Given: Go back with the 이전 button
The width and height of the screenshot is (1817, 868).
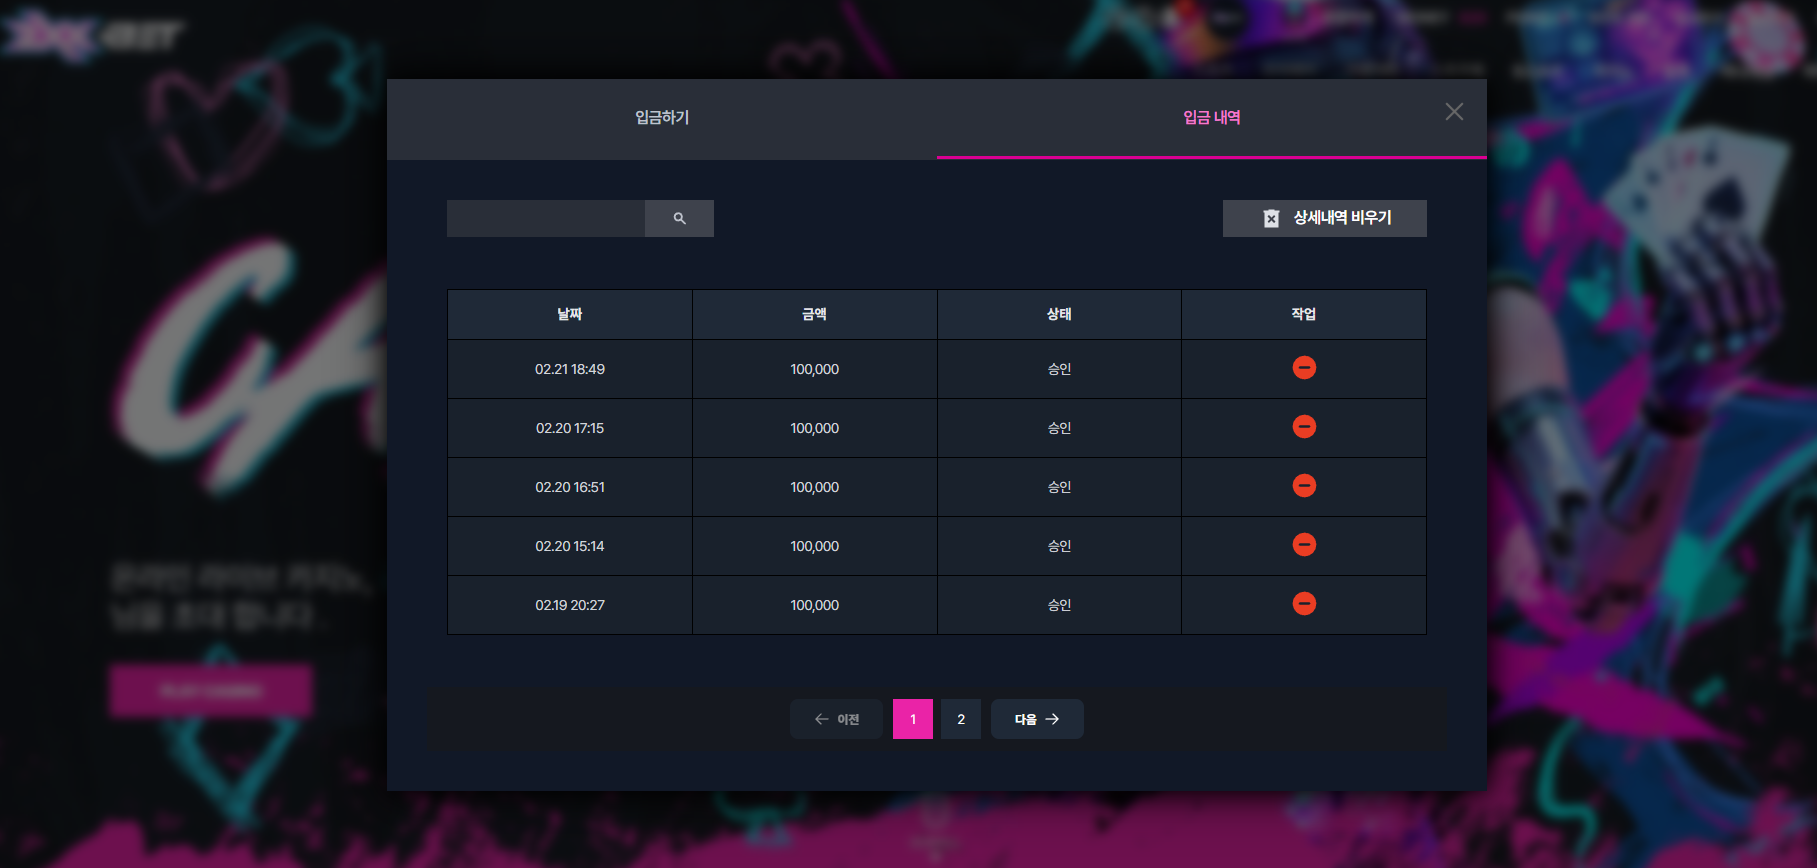Looking at the screenshot, I should point(836,719).
